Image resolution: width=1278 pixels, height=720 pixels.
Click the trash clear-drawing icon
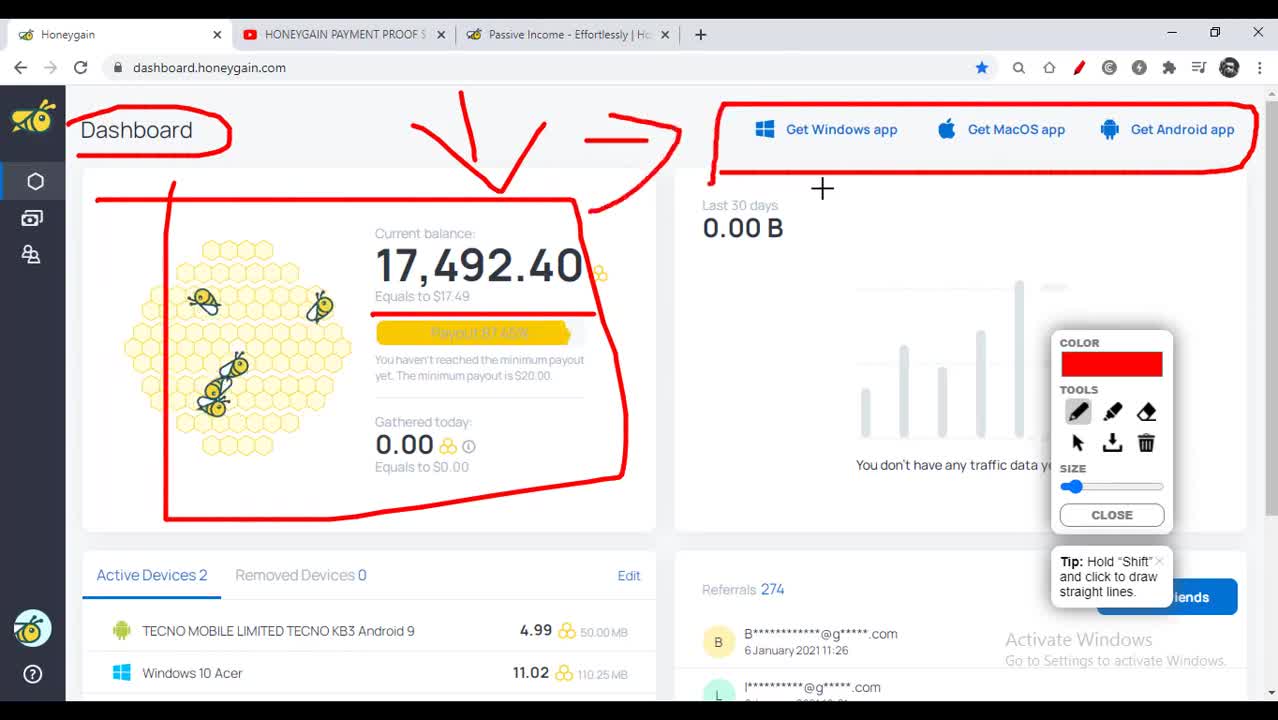tap(1146, 443)
